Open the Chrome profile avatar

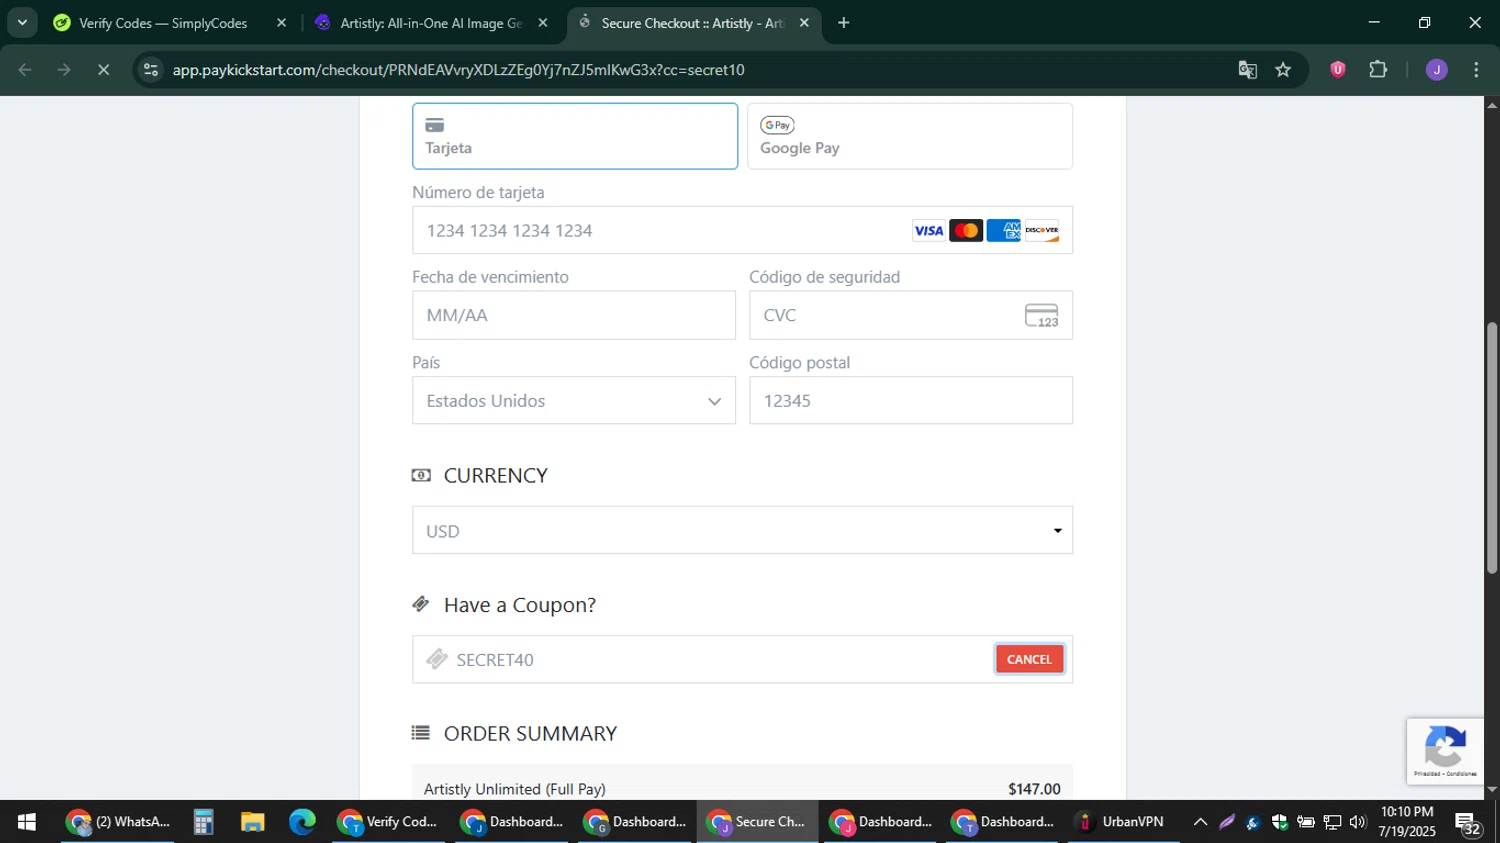click(x=1437, y=70)
